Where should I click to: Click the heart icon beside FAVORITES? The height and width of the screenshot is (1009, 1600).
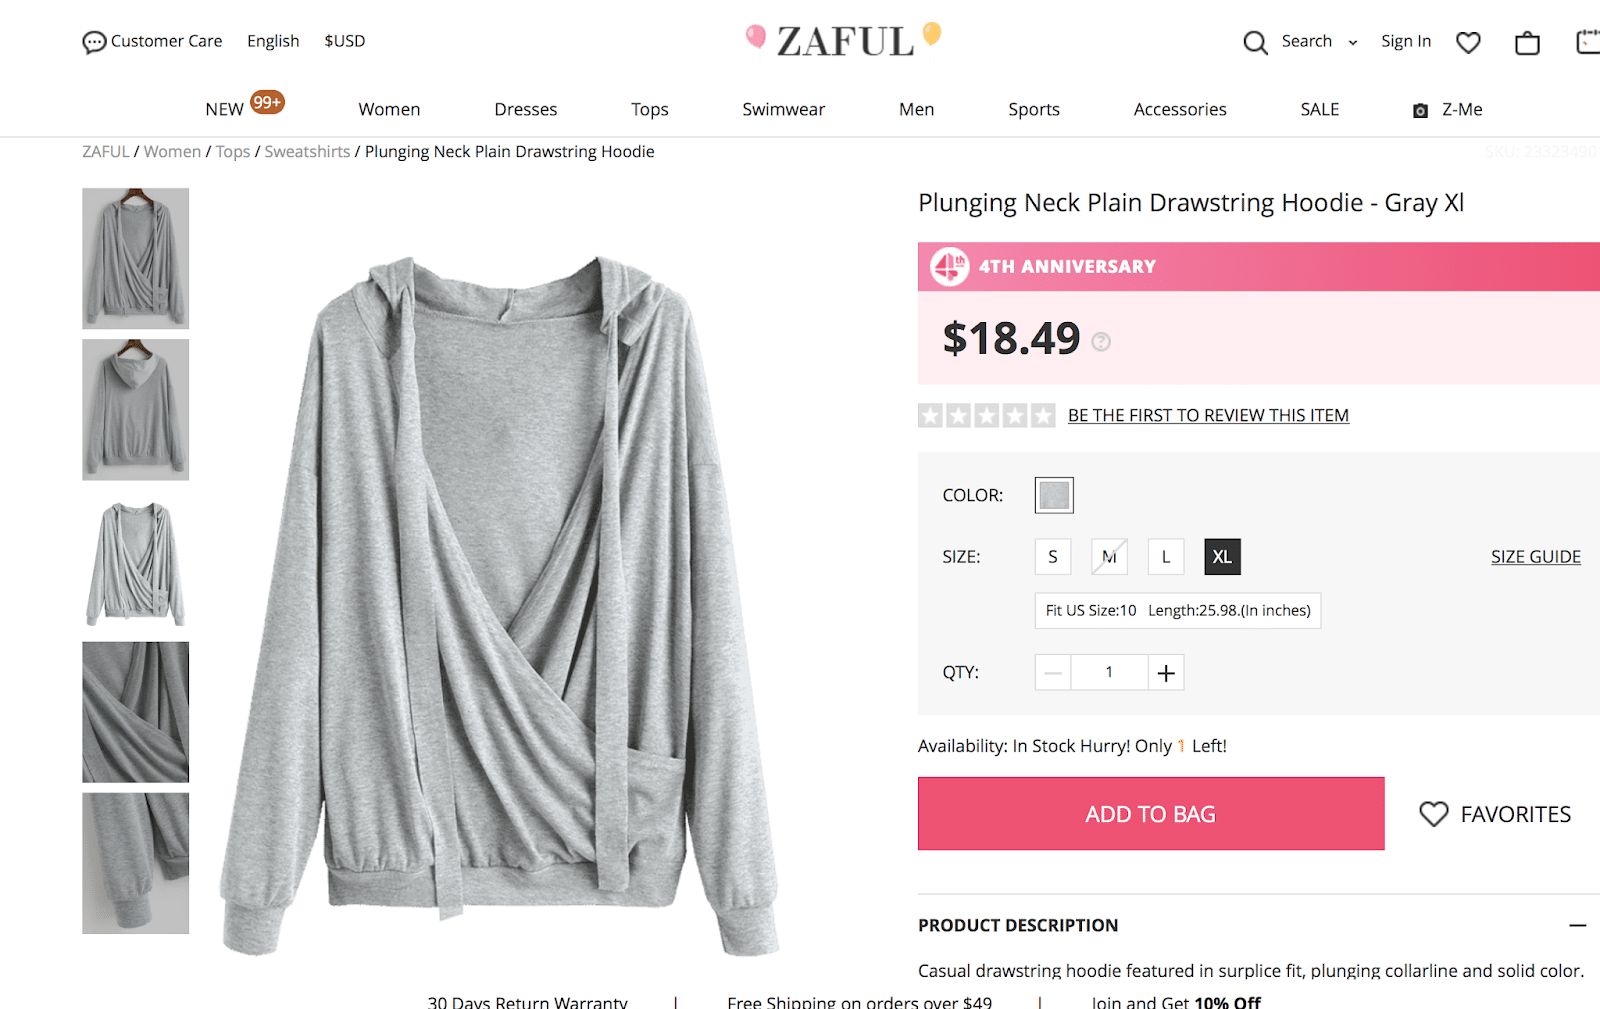point(1433,814)
